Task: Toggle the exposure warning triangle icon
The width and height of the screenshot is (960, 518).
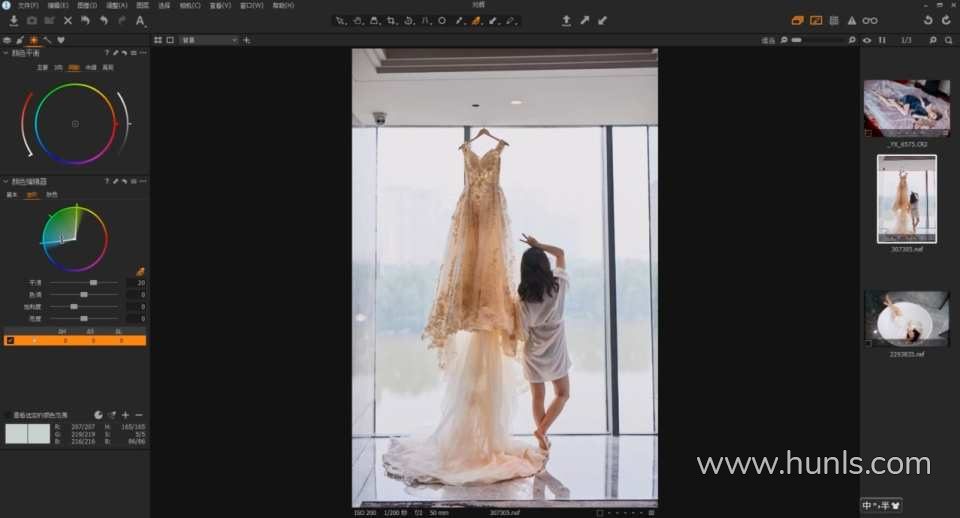Action: pos(852,21)
